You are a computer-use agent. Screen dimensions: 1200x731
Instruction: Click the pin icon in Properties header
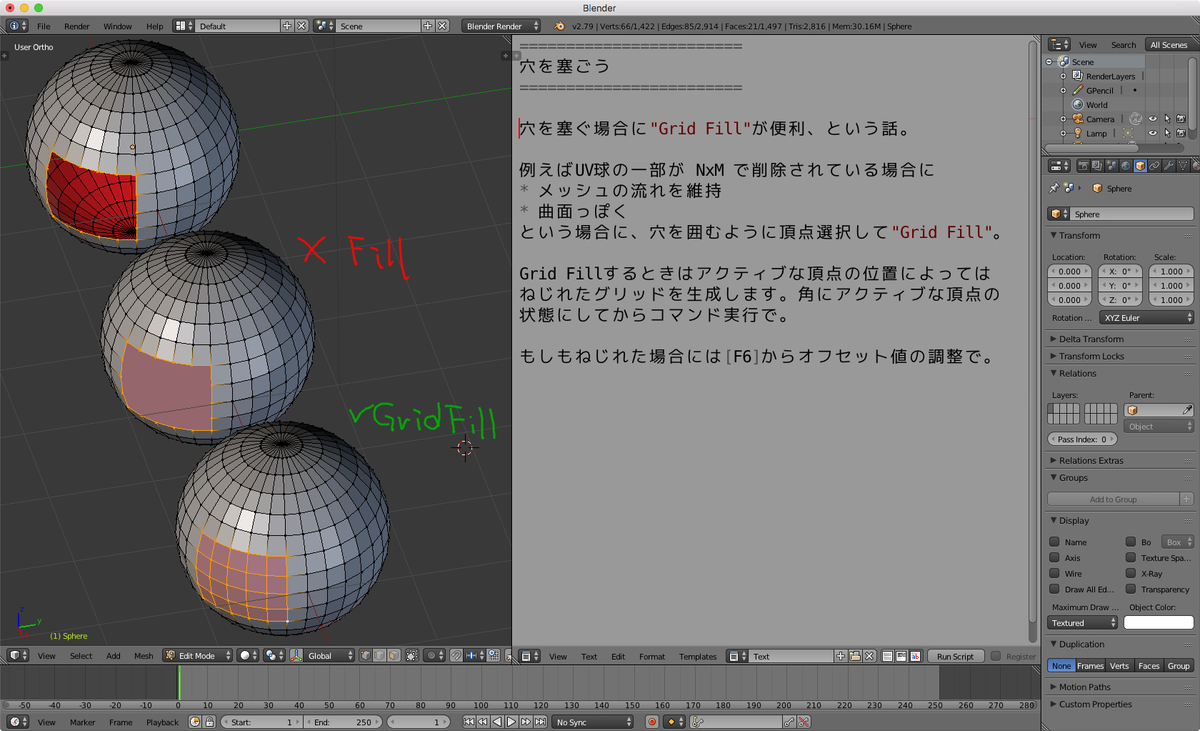pos(1054,188)
